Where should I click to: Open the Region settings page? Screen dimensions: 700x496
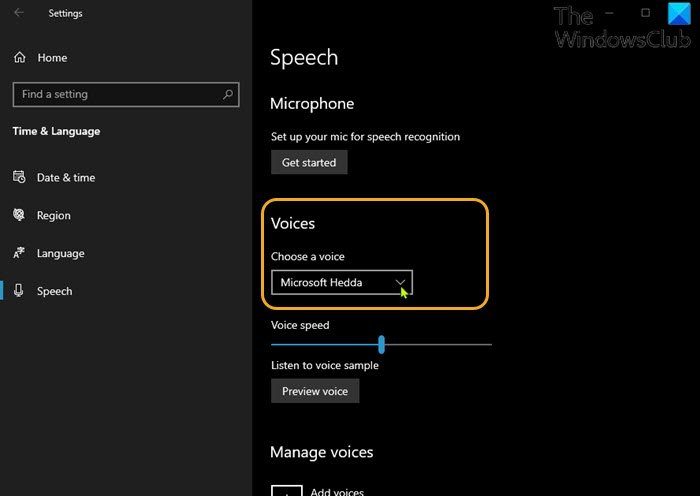coord(54,216)
